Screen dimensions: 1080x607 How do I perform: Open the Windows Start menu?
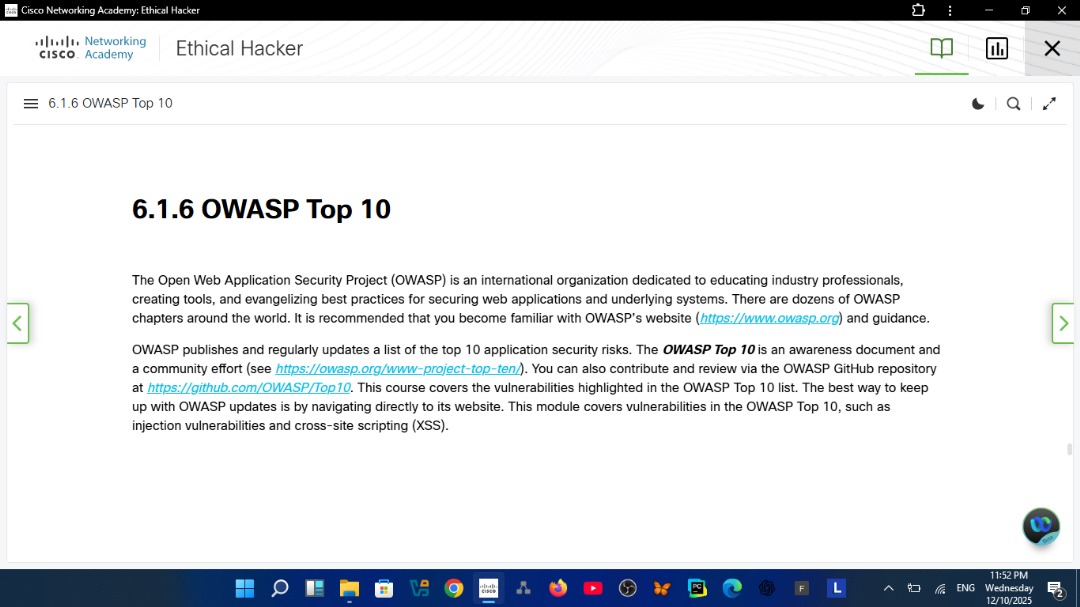click(245, 588)
